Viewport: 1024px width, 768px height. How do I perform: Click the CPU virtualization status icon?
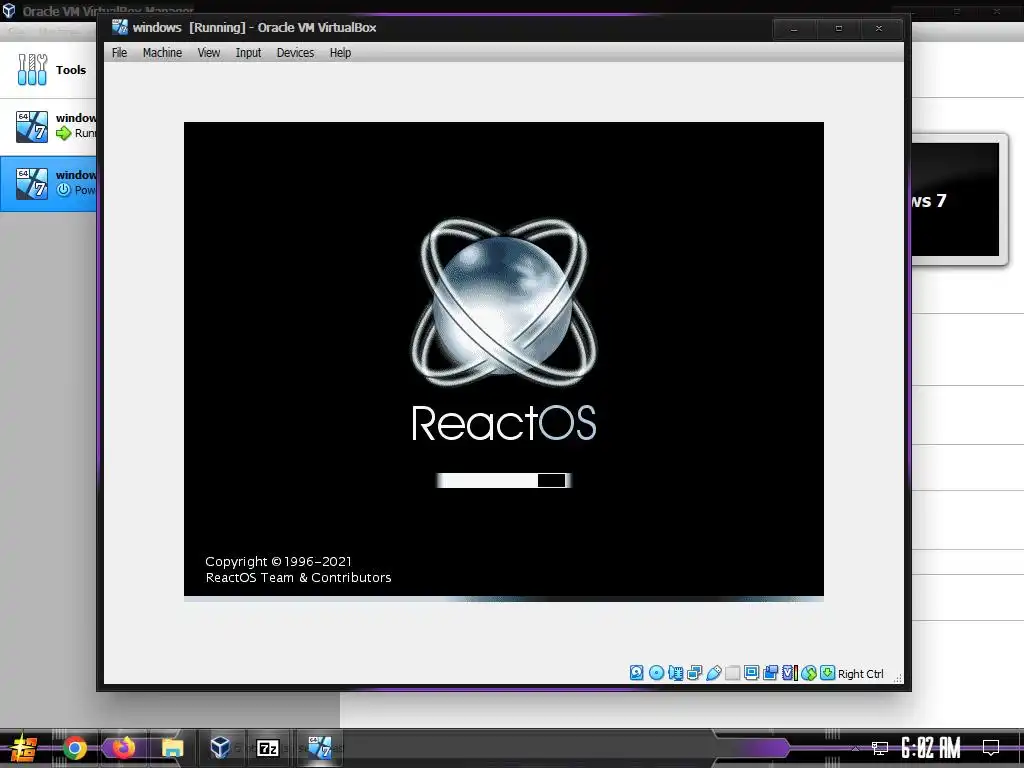tap(790, 673)
